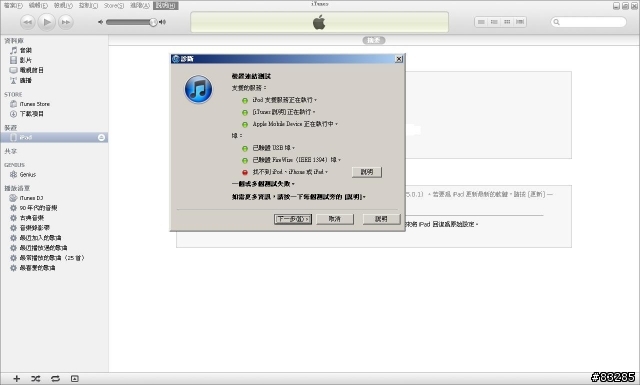Click 取消 to cancel diagnostics dialog
Screen dimensions: 640x385
point(335,219)
